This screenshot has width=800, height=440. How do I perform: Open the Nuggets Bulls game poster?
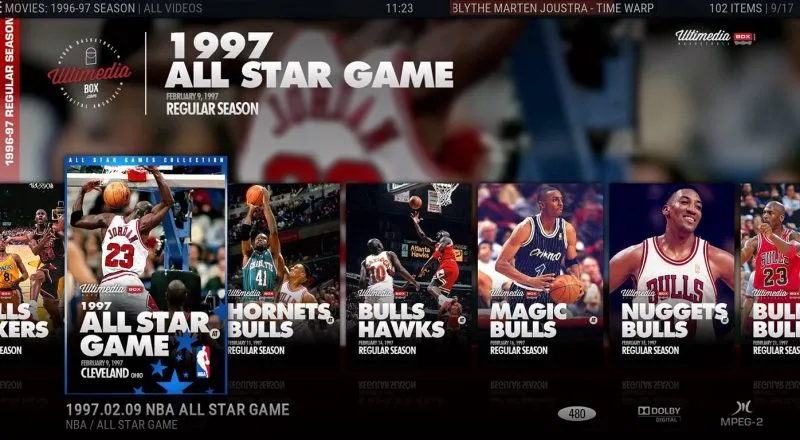pyautogui.click(x=672, y=270)
